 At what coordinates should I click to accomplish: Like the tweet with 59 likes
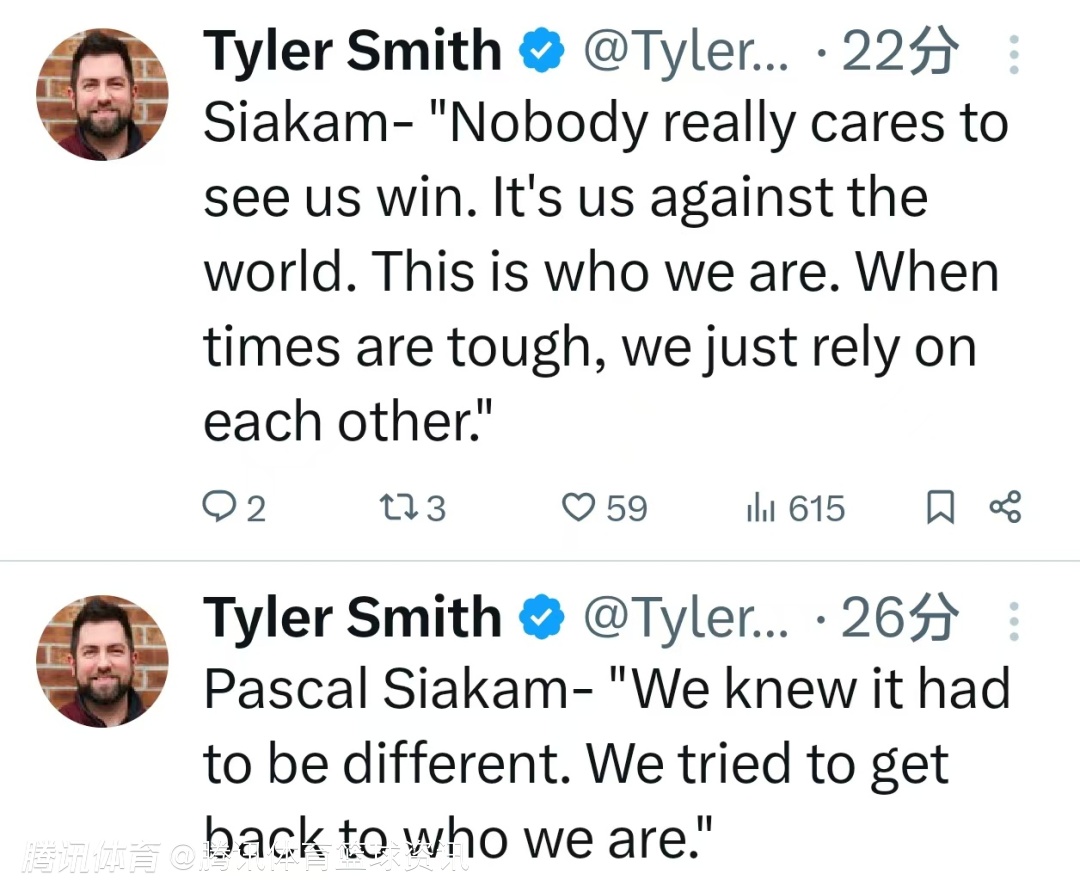tap(578, 508)
